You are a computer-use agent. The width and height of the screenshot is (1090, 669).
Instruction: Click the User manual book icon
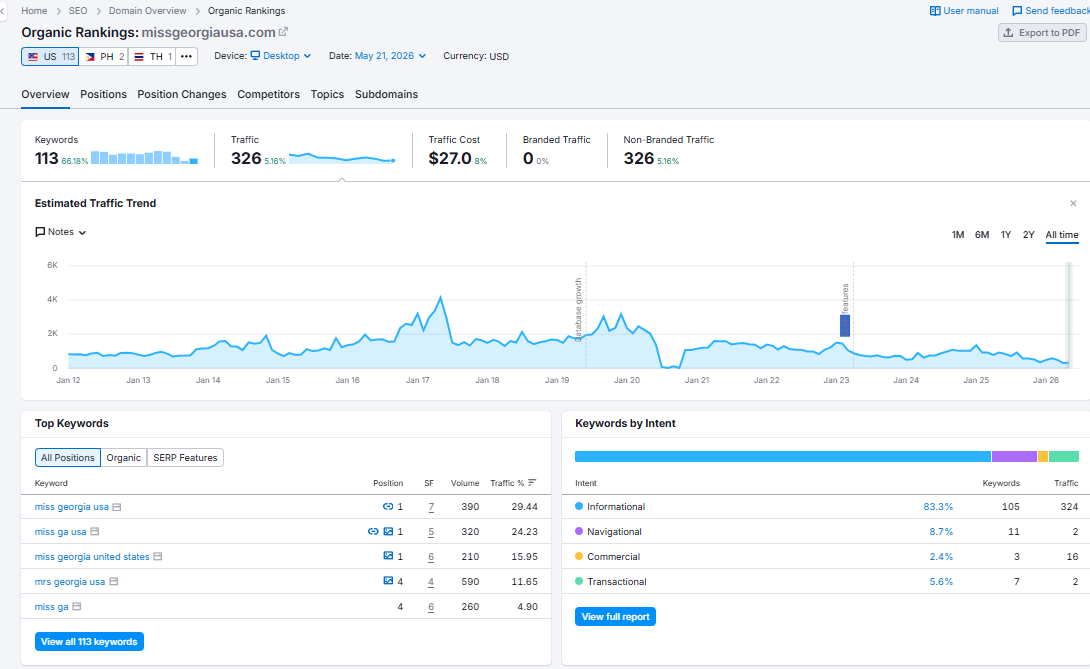pos(935,11)
